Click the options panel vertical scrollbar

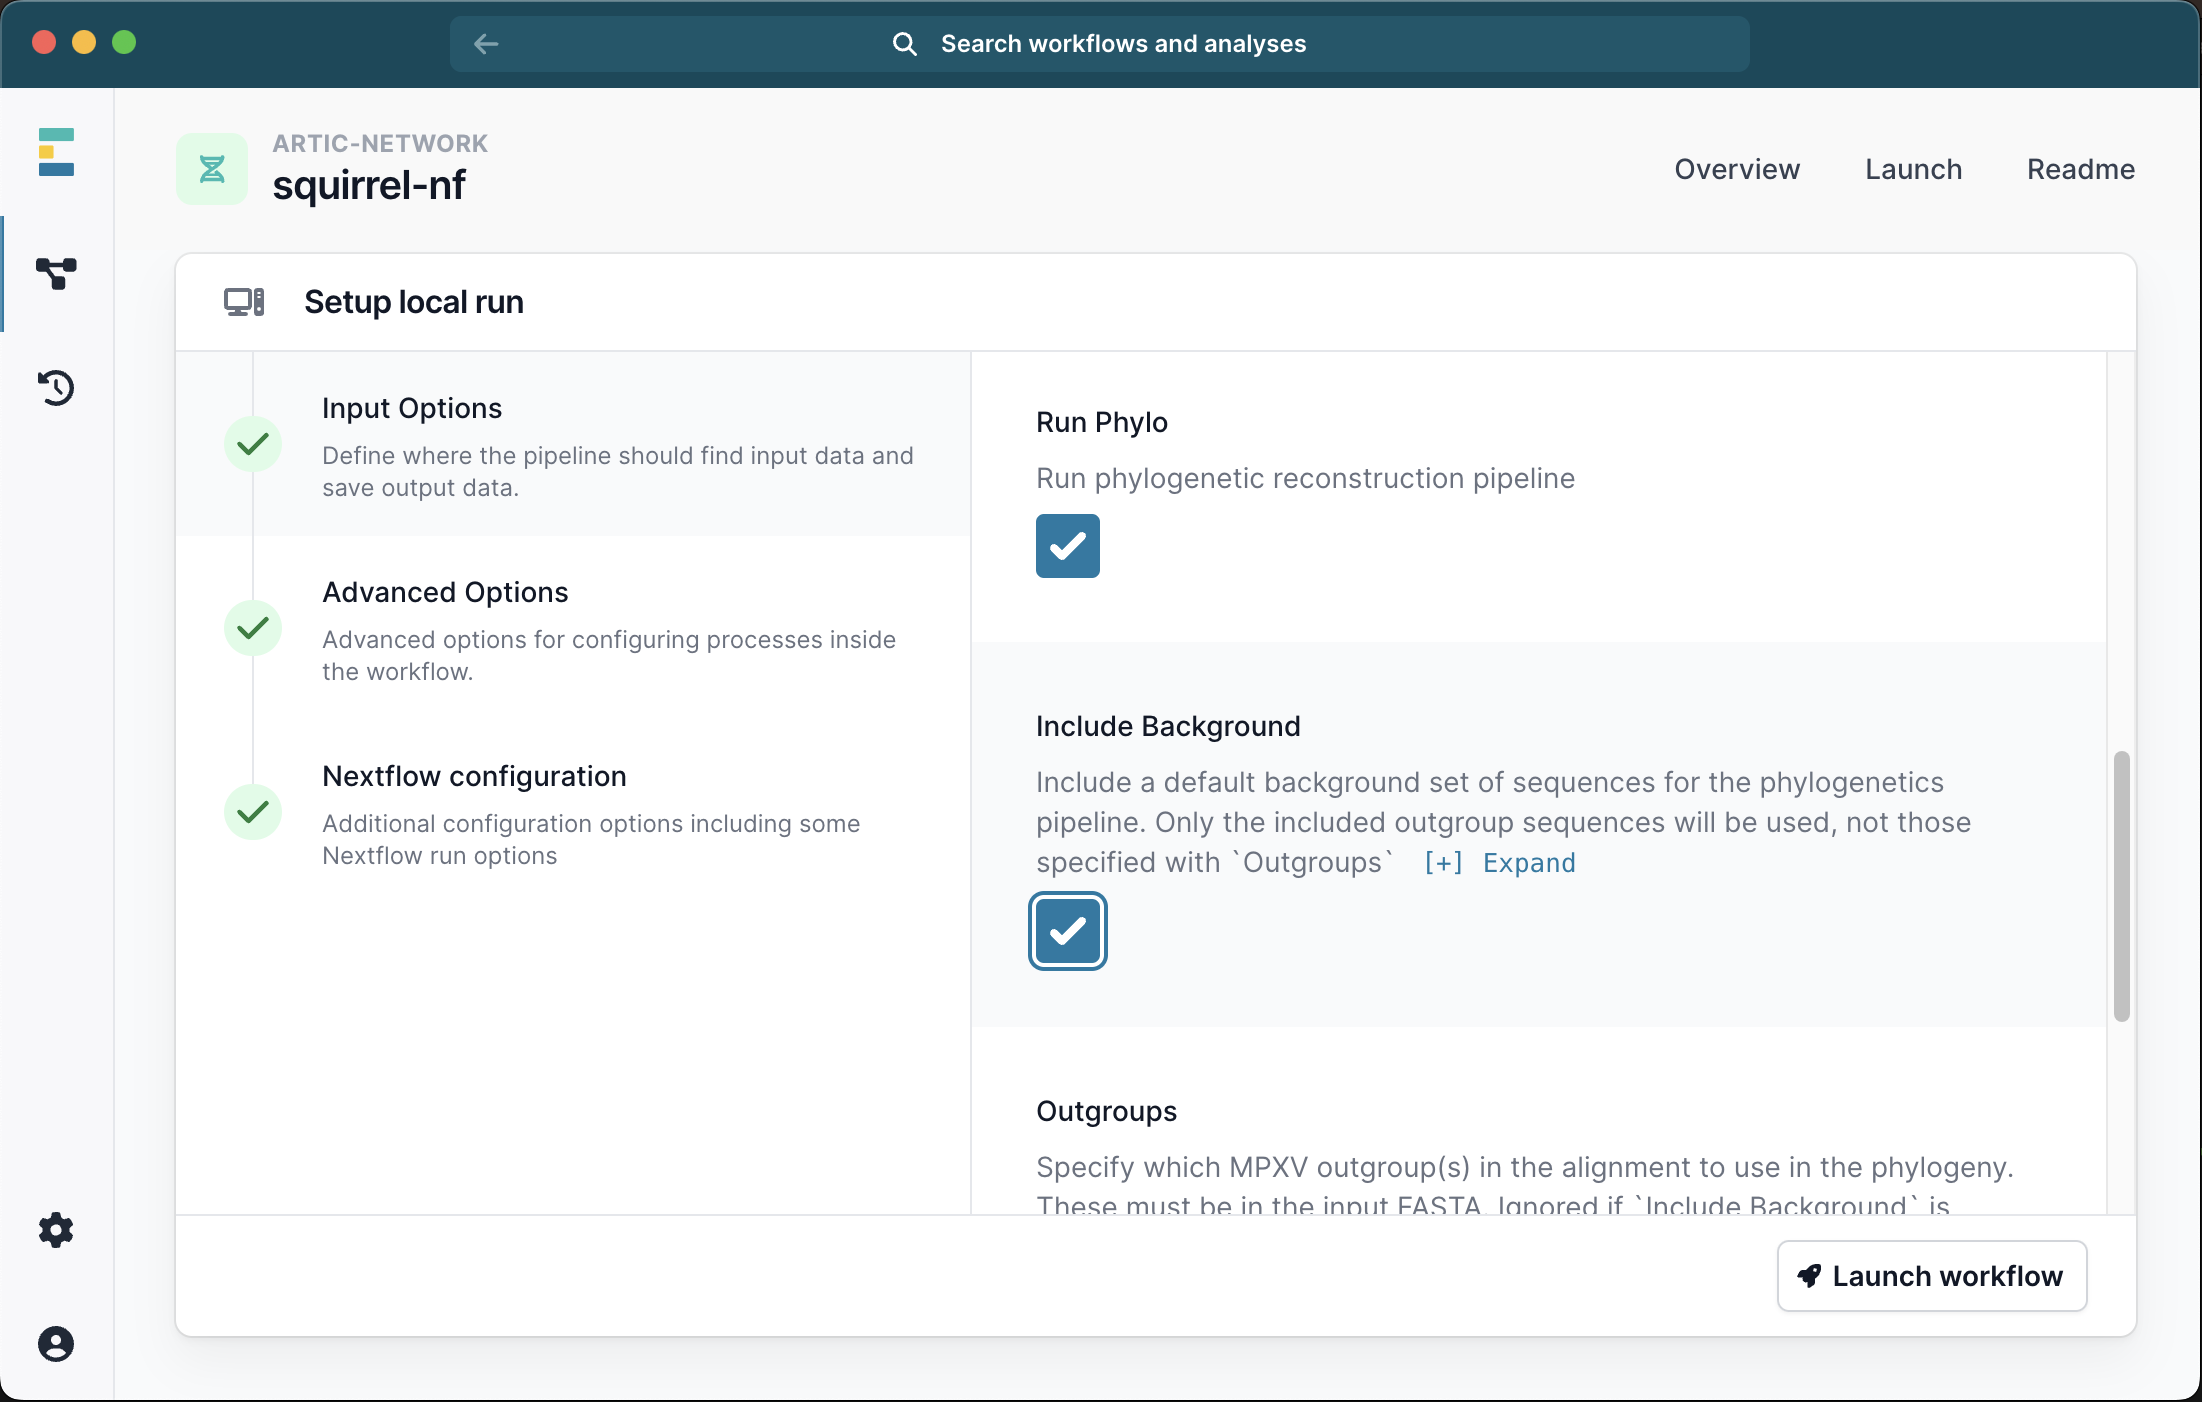pyautogui.click(x=2121, y=886)
